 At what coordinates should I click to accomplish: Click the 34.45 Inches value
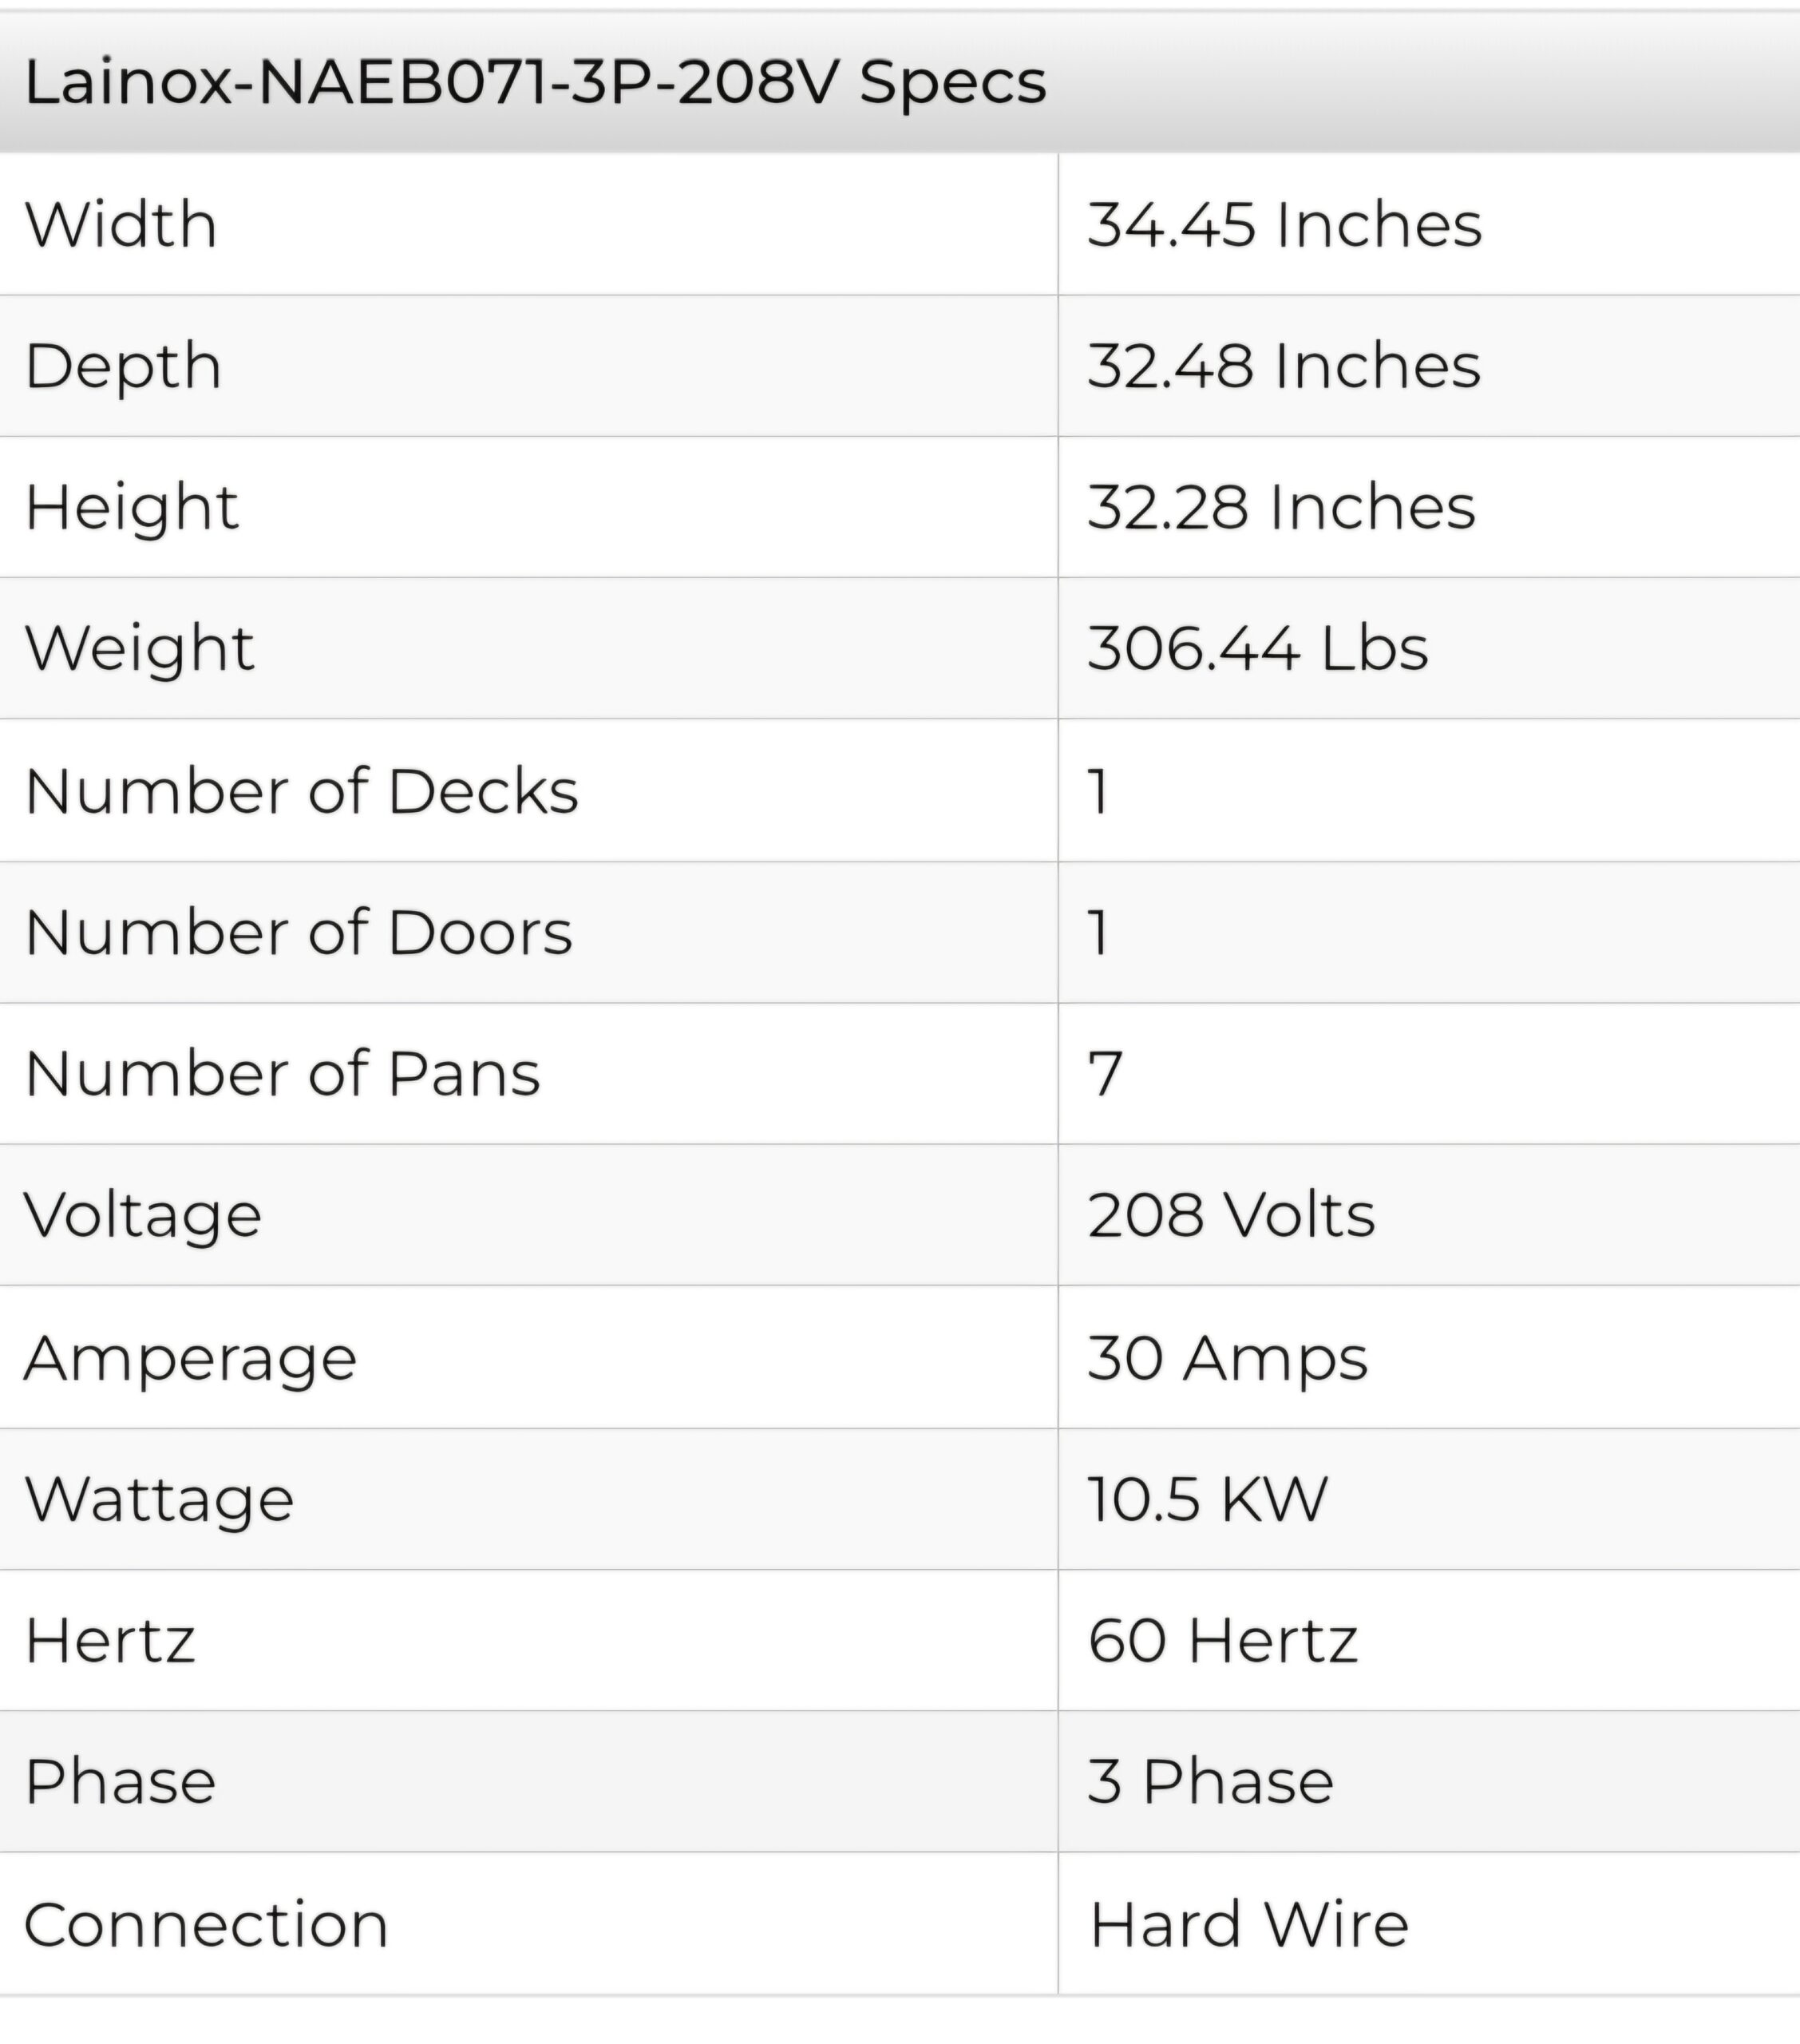point(1284,224)
